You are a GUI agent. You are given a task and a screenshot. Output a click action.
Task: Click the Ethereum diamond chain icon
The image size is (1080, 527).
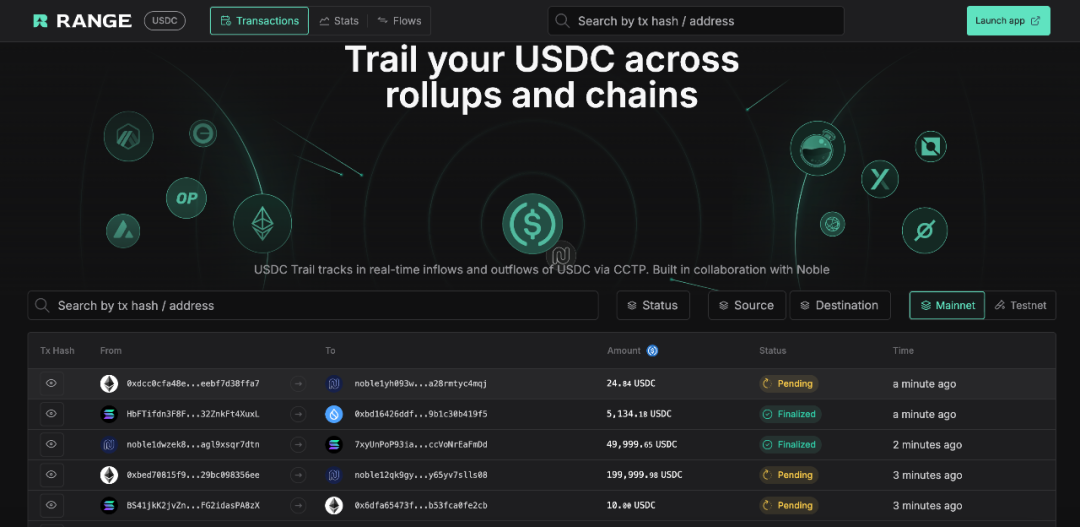click(x=262, y=223)
